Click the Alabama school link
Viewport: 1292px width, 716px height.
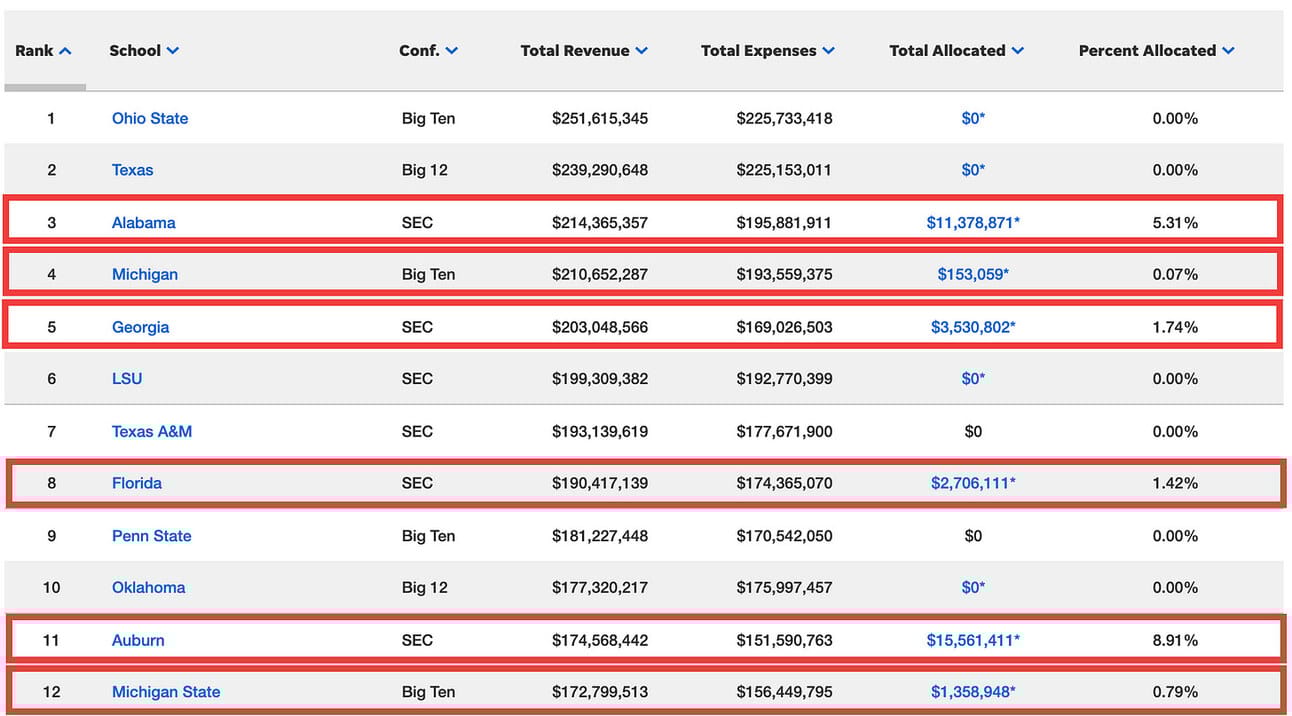click(x=143, y=223)
